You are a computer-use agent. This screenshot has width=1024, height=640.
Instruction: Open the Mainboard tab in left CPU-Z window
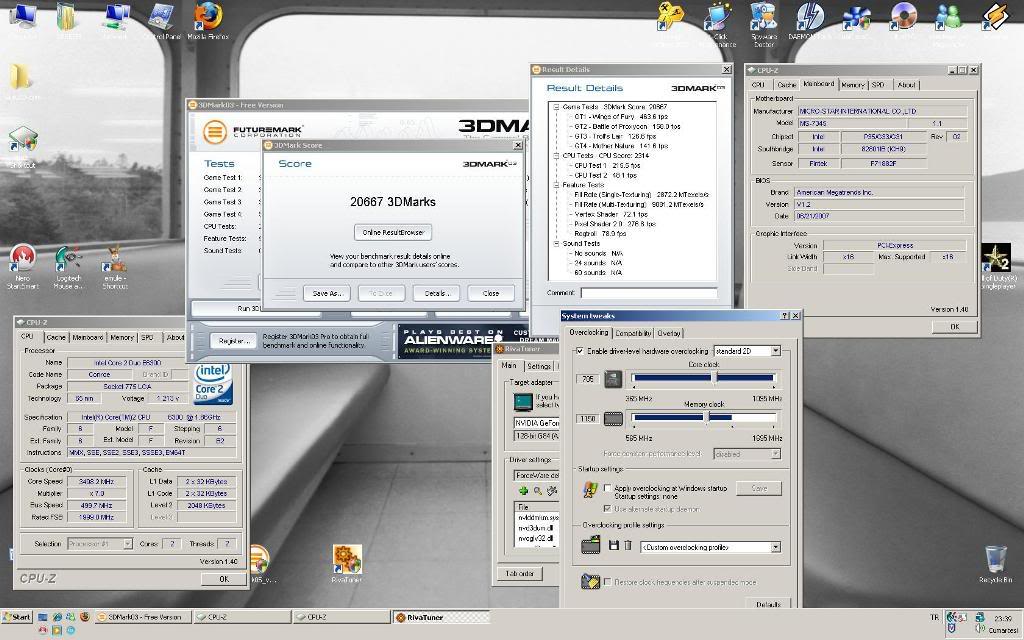coord(88,338)
